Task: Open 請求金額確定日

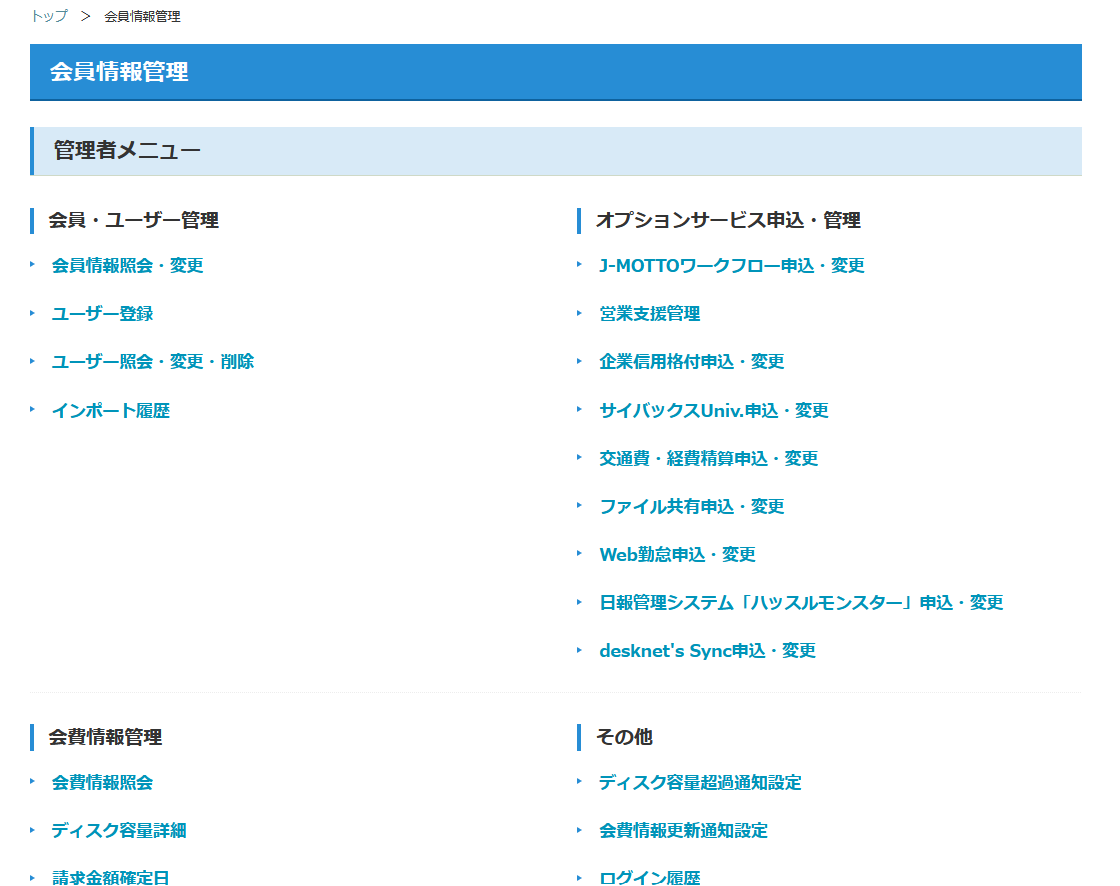Action: [111, 878]
